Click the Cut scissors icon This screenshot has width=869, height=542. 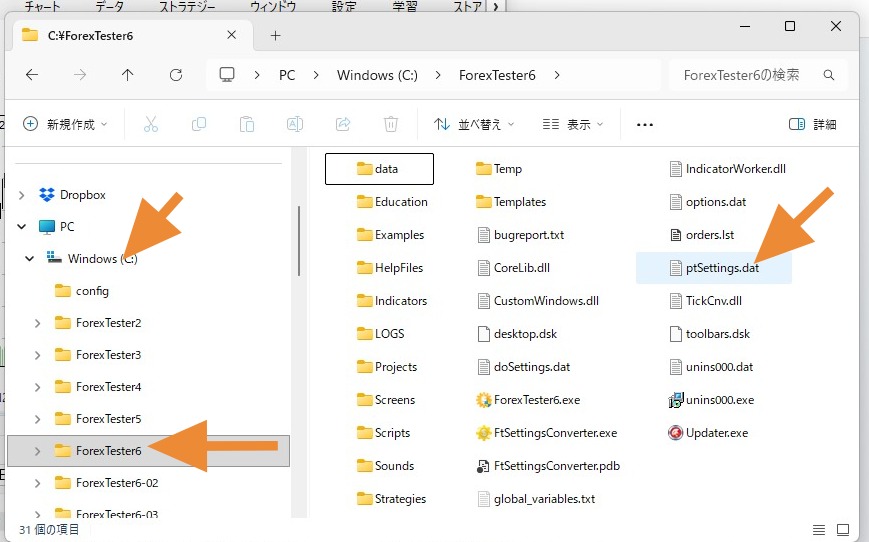coord(151,124)
